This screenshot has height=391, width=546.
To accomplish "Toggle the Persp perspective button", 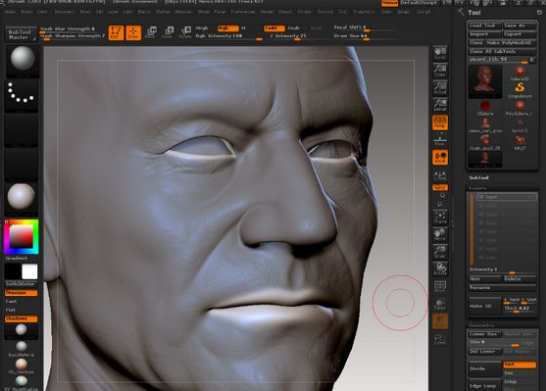I will point(440,122).
